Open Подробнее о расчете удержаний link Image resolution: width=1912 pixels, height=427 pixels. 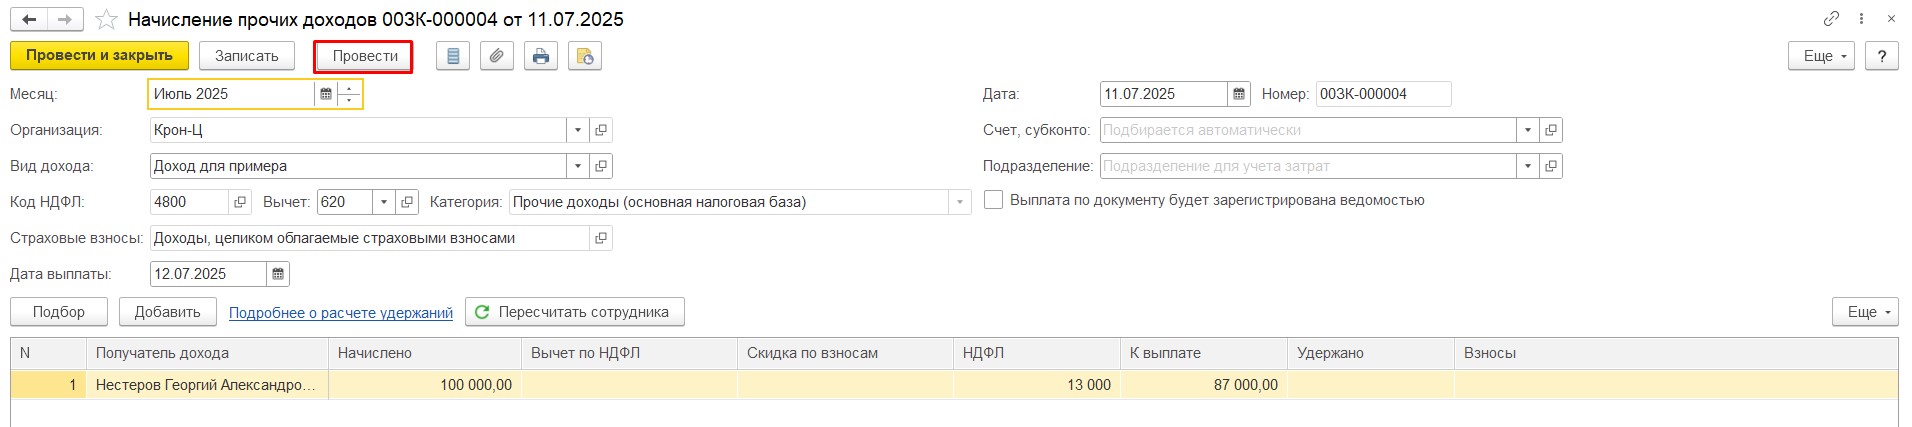tap(341, 313)
